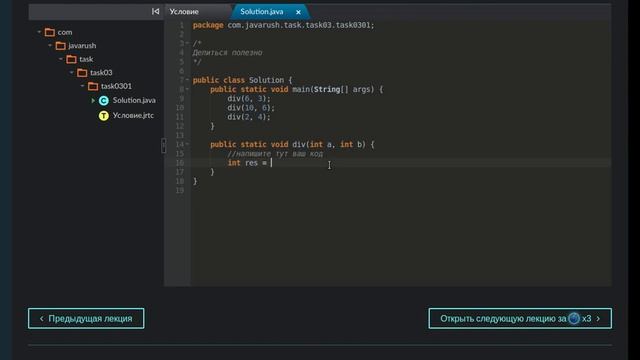Click the task folder icon
The width and height of the screenshot is (640, 360).
[71, 59]
